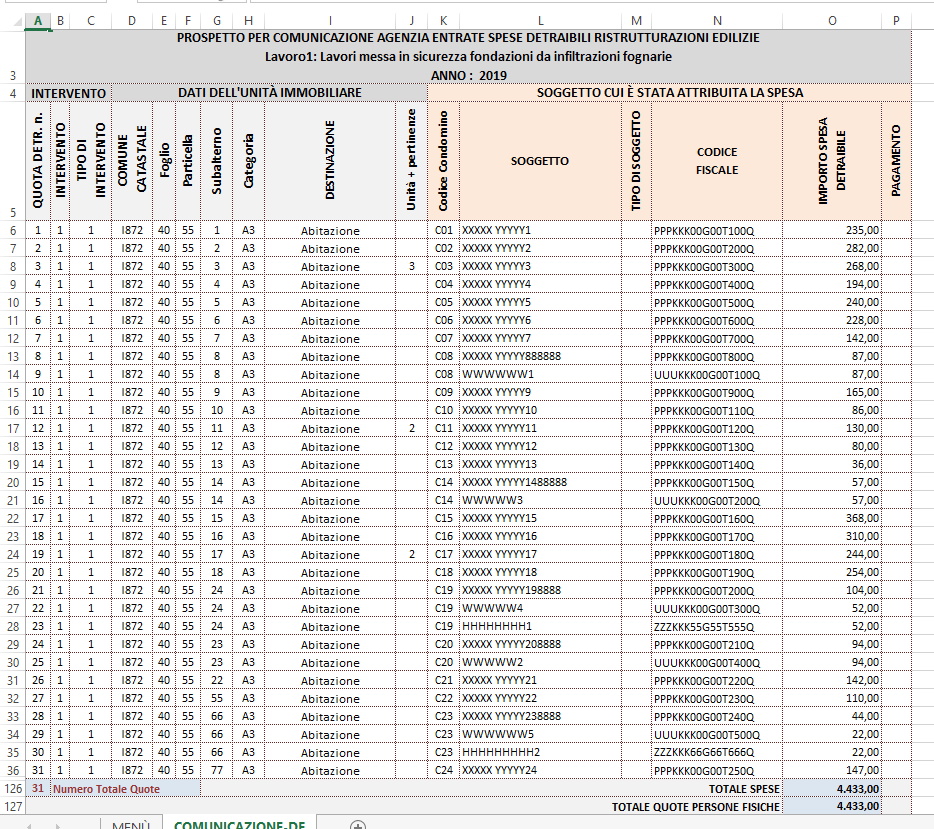Click fiscal code 'PPPKKK00G00T250Q'
Image resolution: width=934 pixels, height=829 pixels.
click(x=717, y=771)
